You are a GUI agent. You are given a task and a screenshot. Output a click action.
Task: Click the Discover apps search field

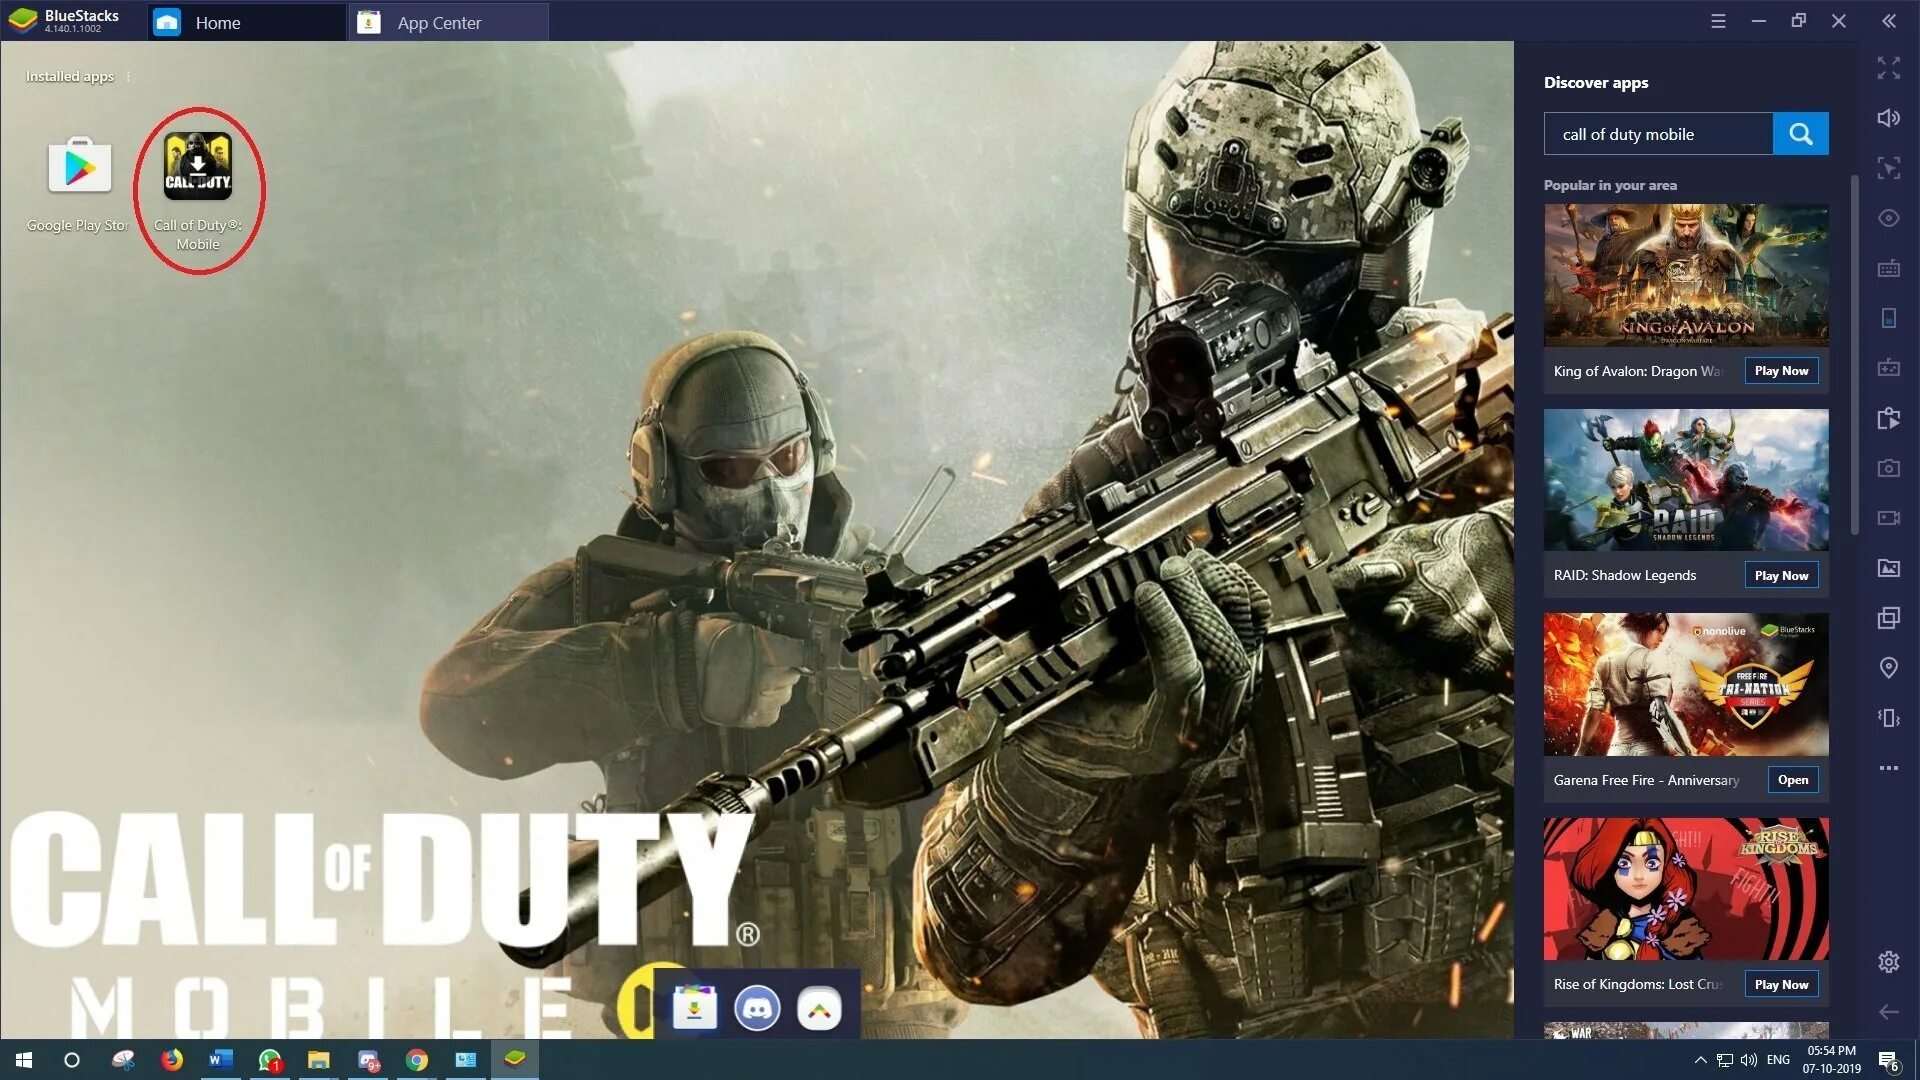coord(1657,134)
